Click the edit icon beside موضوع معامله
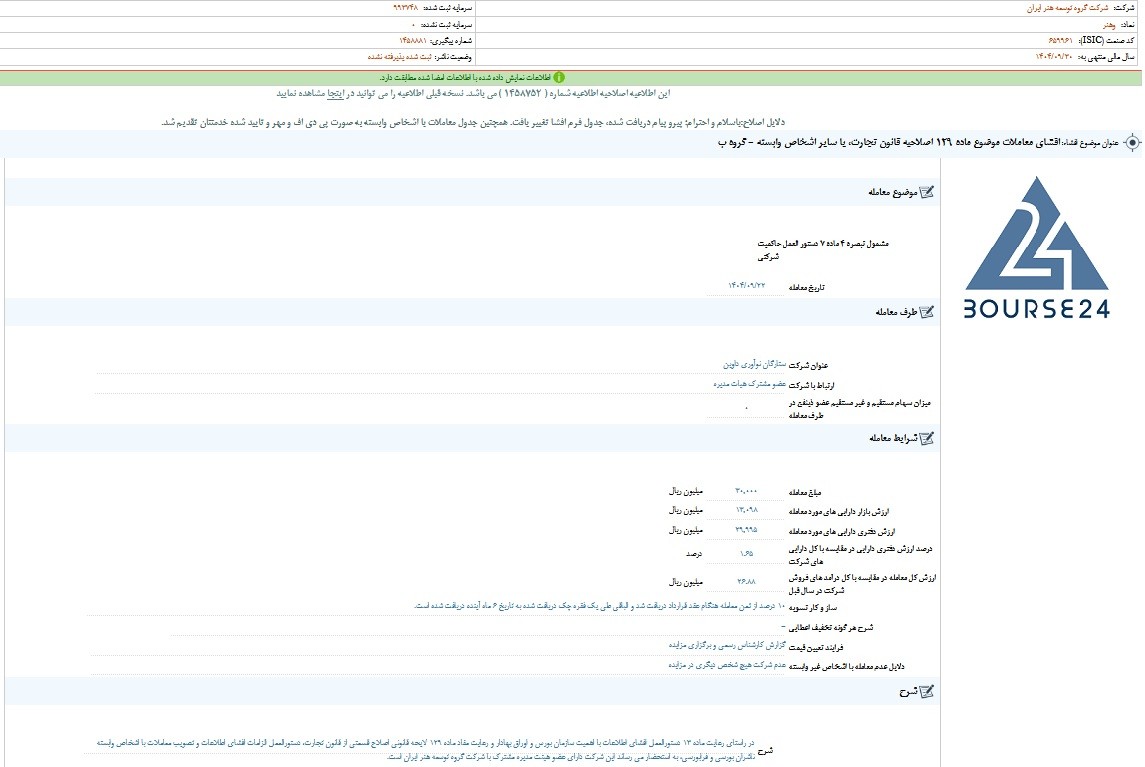This screenshot has height=767, width=1145. 927,192
